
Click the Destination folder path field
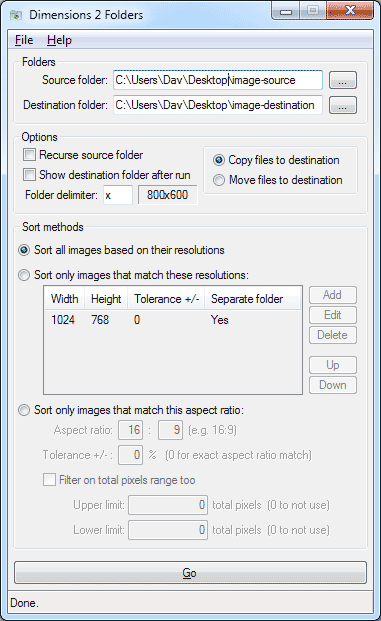[x=218, y=105]
